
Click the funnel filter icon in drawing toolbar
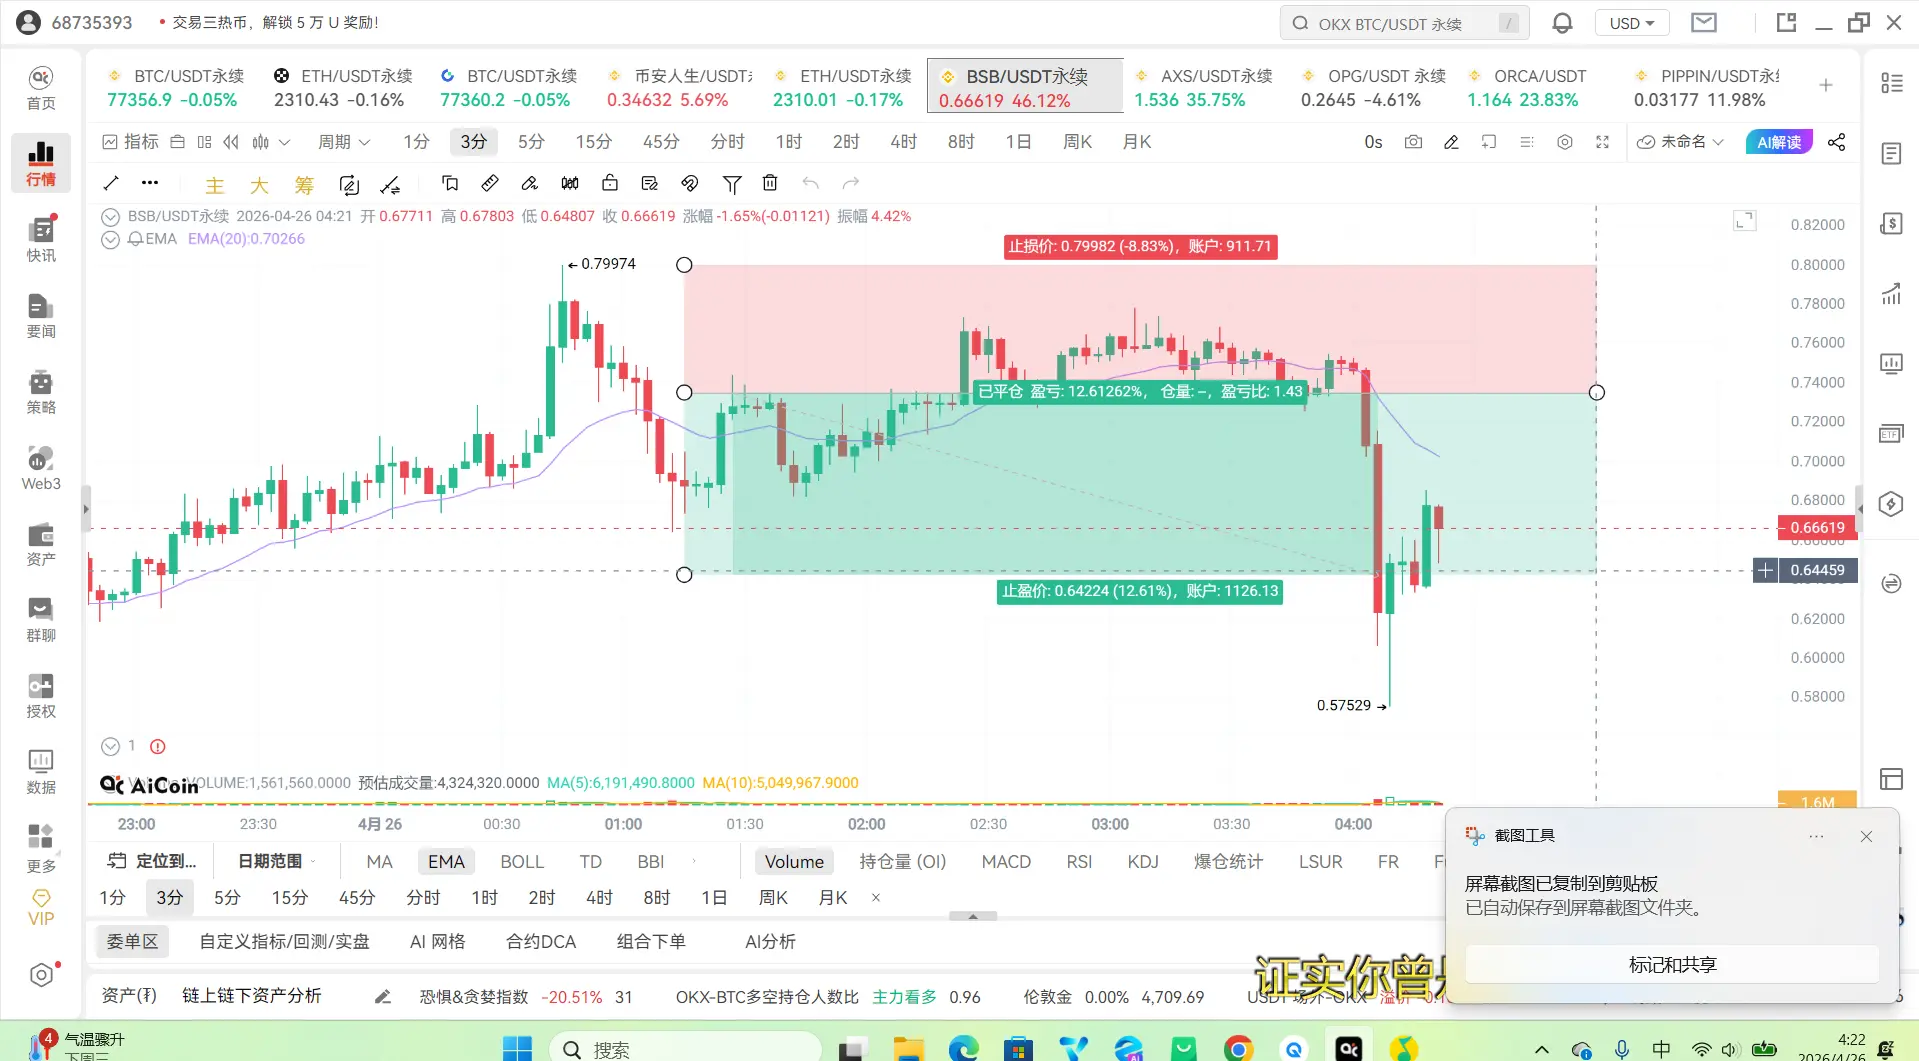click(732, 183)
